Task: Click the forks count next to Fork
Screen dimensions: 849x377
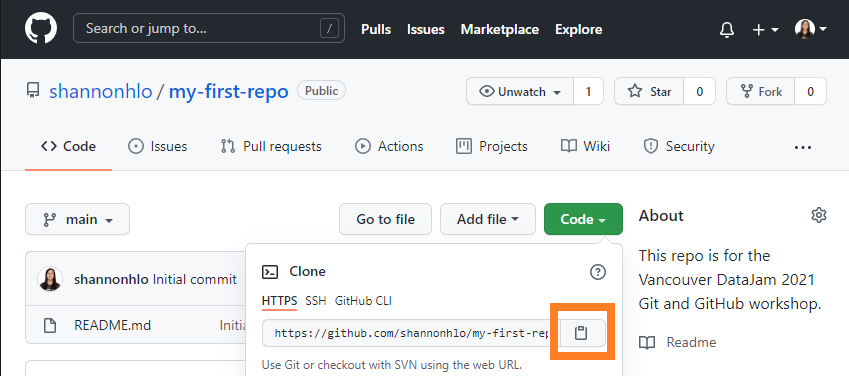Action: coord(811,92)
